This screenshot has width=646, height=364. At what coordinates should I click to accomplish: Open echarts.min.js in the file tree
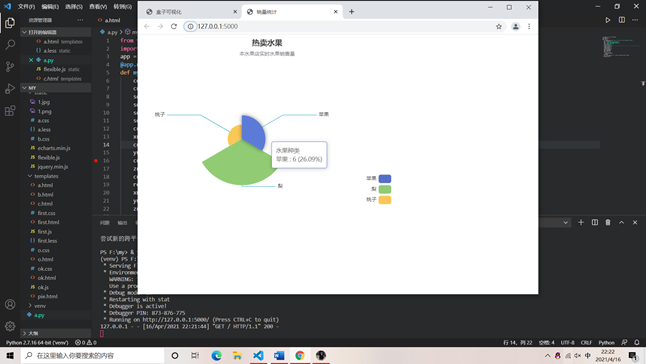point(54,148)
